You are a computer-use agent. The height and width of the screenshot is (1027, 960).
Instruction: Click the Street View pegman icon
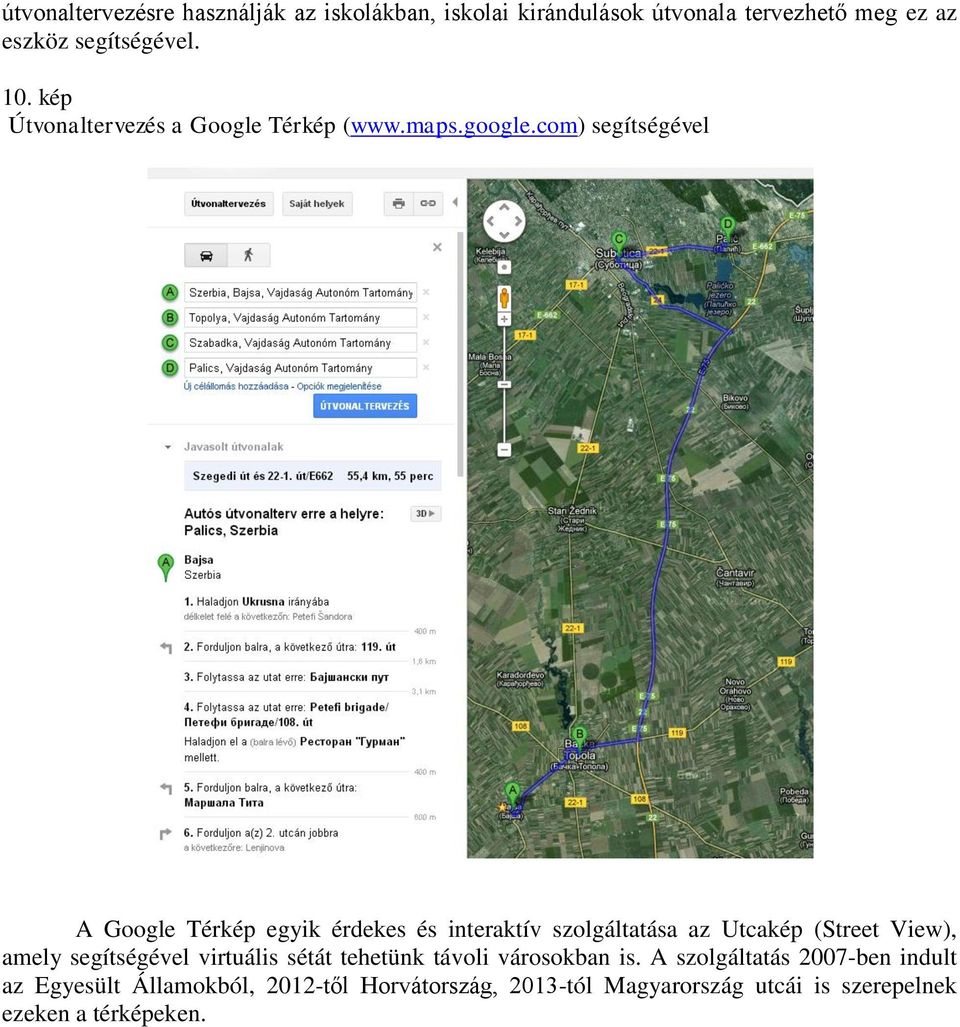(x=504, y=299)
